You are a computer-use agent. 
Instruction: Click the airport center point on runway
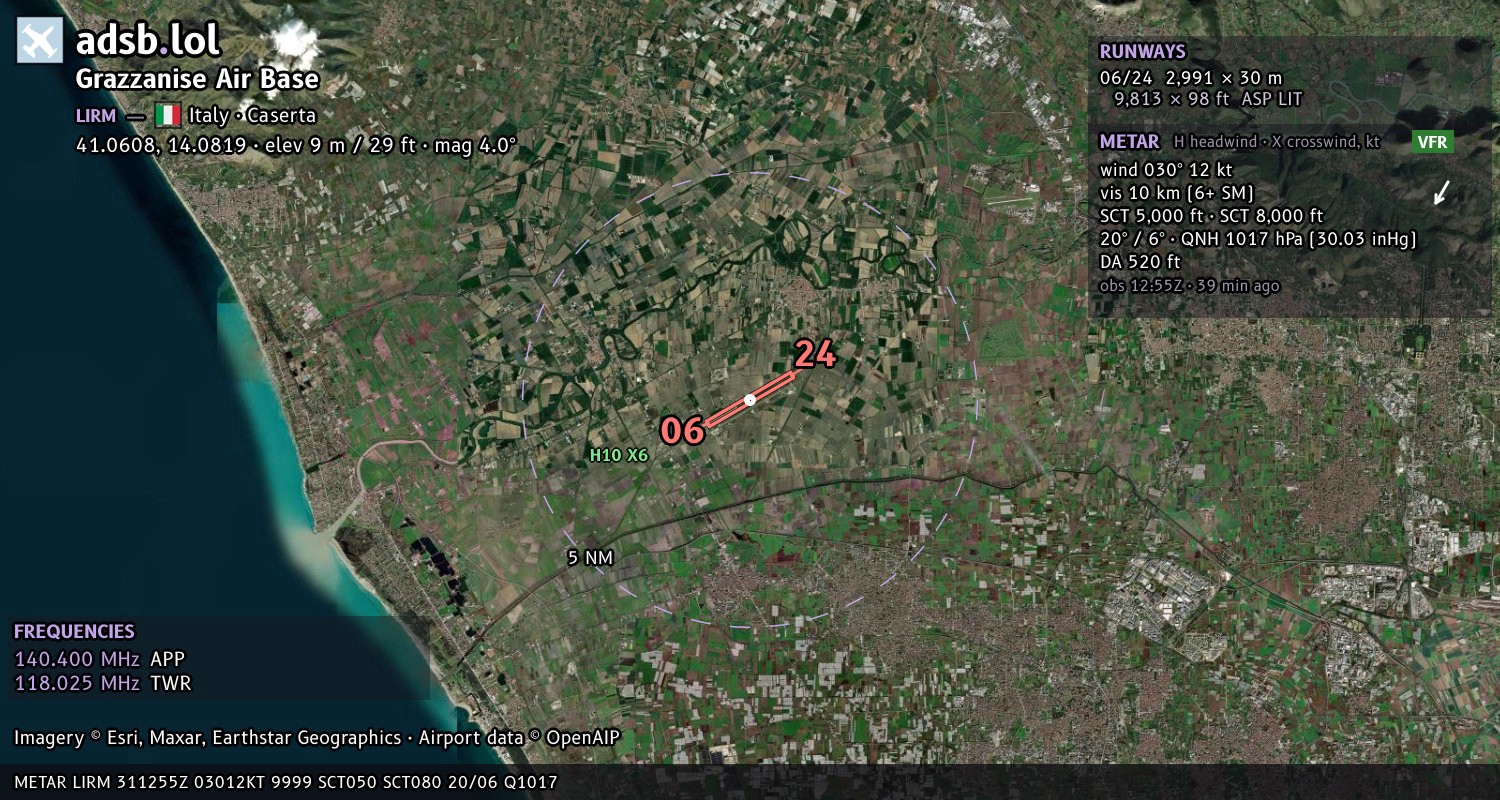(750, 400)
